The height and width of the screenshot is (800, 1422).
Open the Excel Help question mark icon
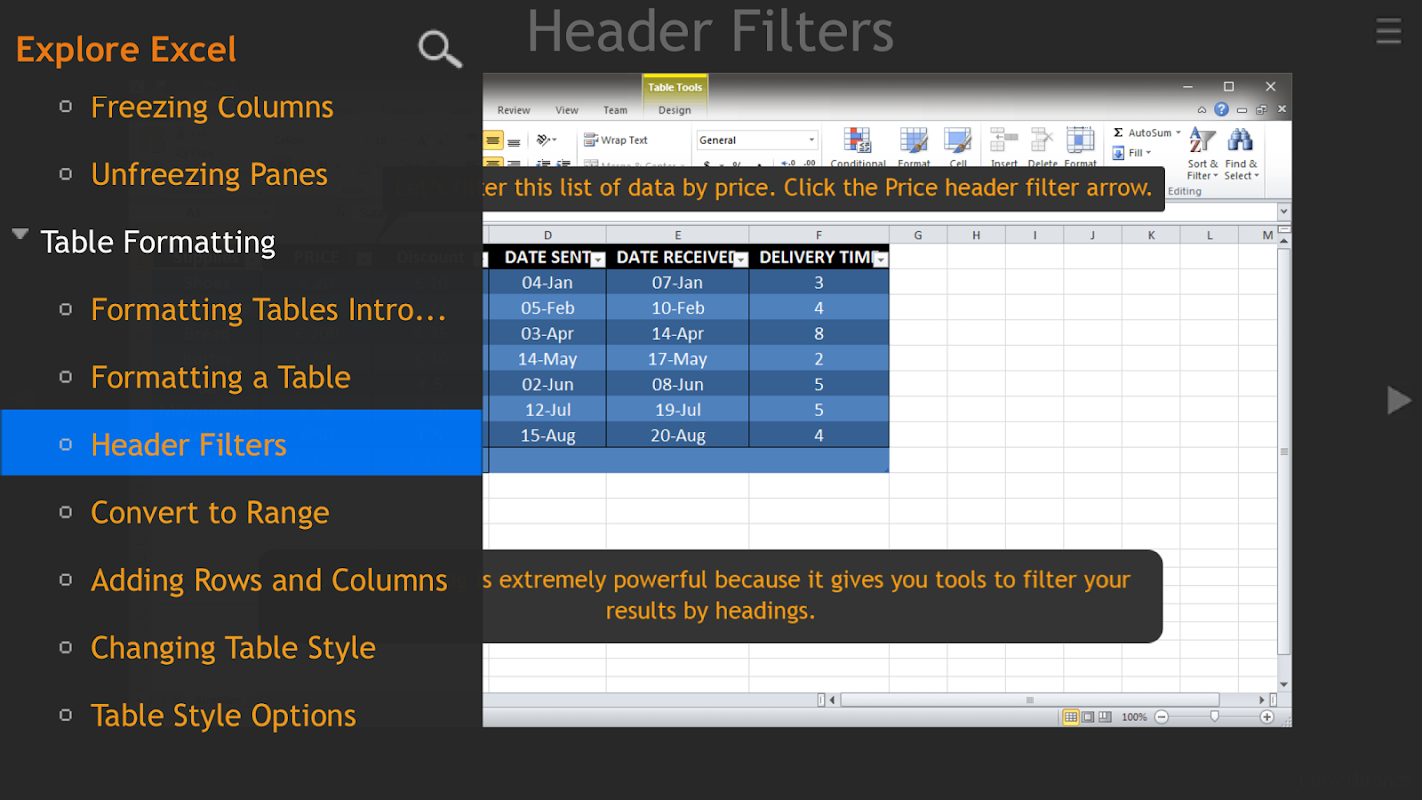(x=1221, y=110)
